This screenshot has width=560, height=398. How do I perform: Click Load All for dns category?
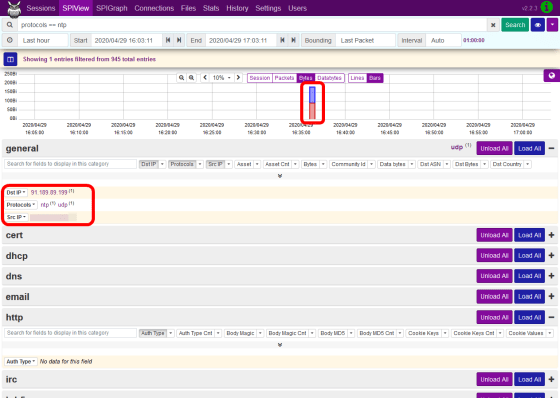click(x=529, y=276)
